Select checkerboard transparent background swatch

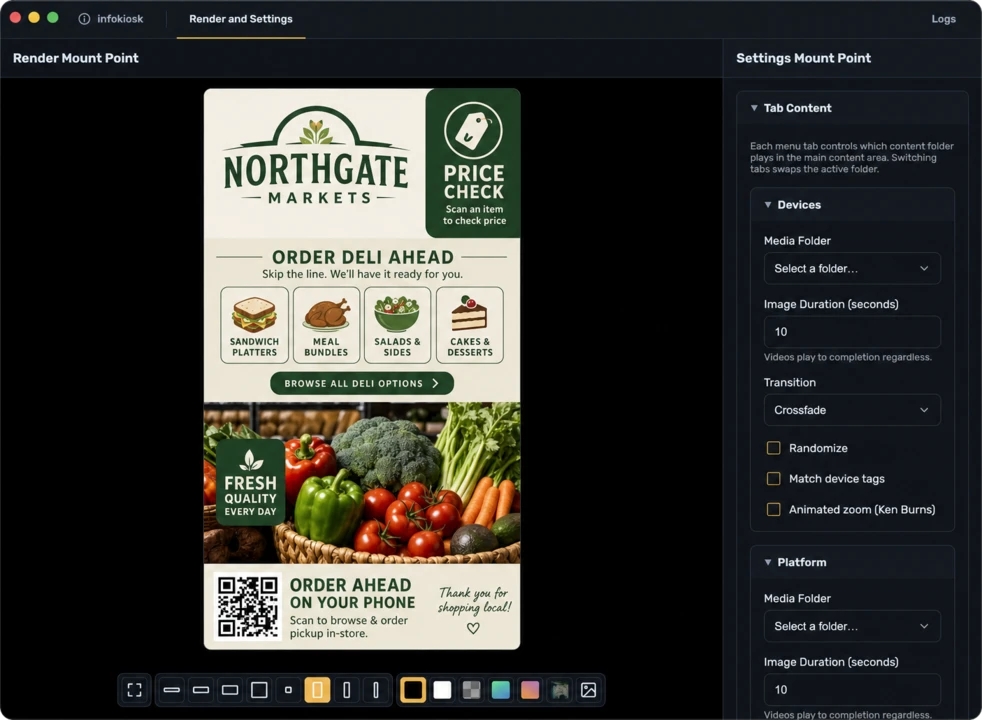coord(472,690)
